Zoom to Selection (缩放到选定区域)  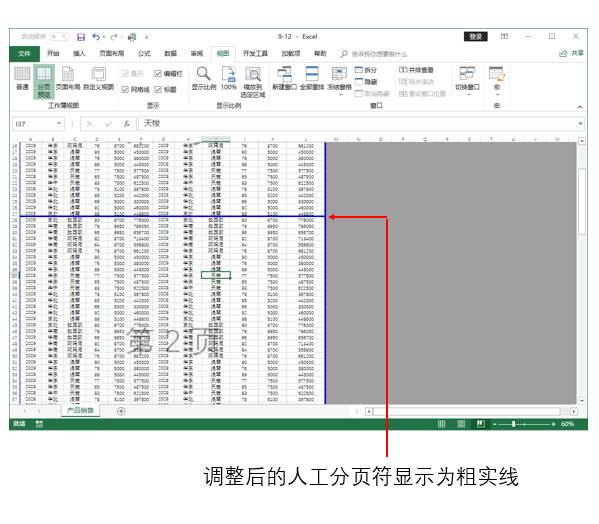click(253, 82)
